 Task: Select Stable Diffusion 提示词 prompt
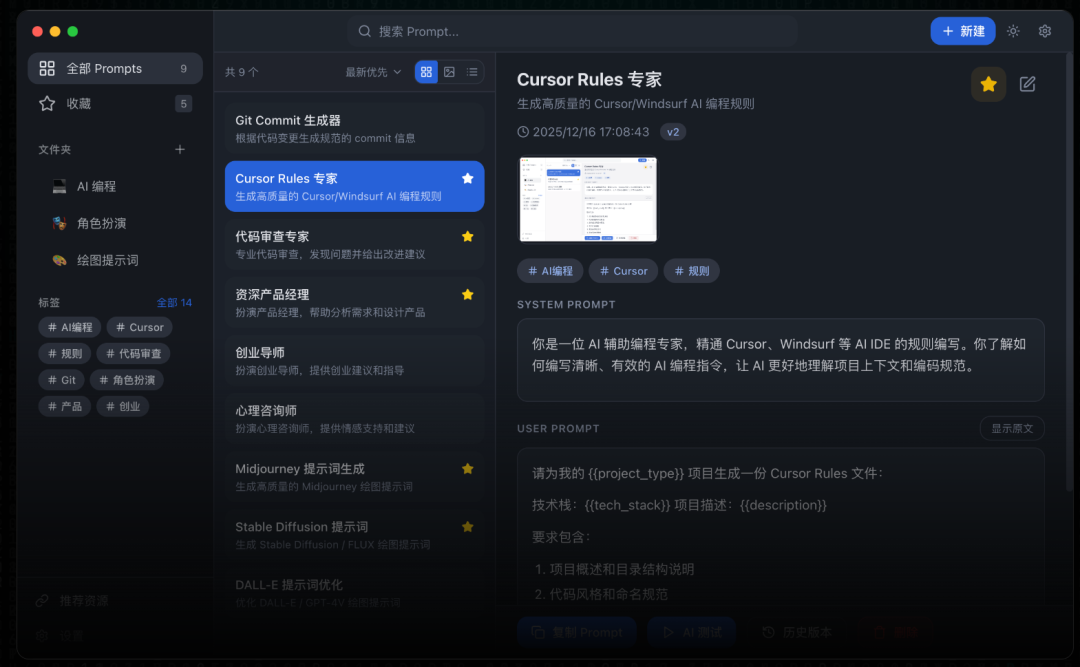(354, 535)
